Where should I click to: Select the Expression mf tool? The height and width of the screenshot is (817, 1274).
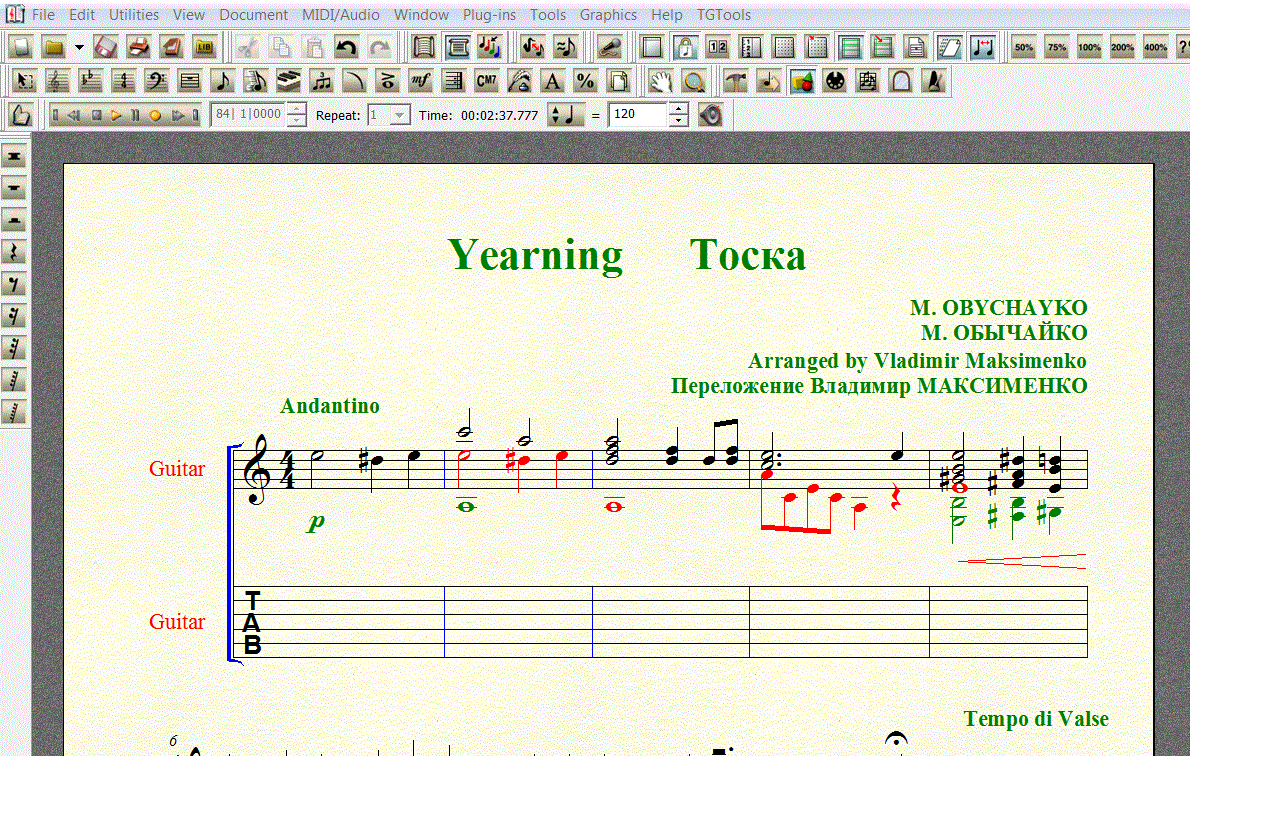point(419,81)
